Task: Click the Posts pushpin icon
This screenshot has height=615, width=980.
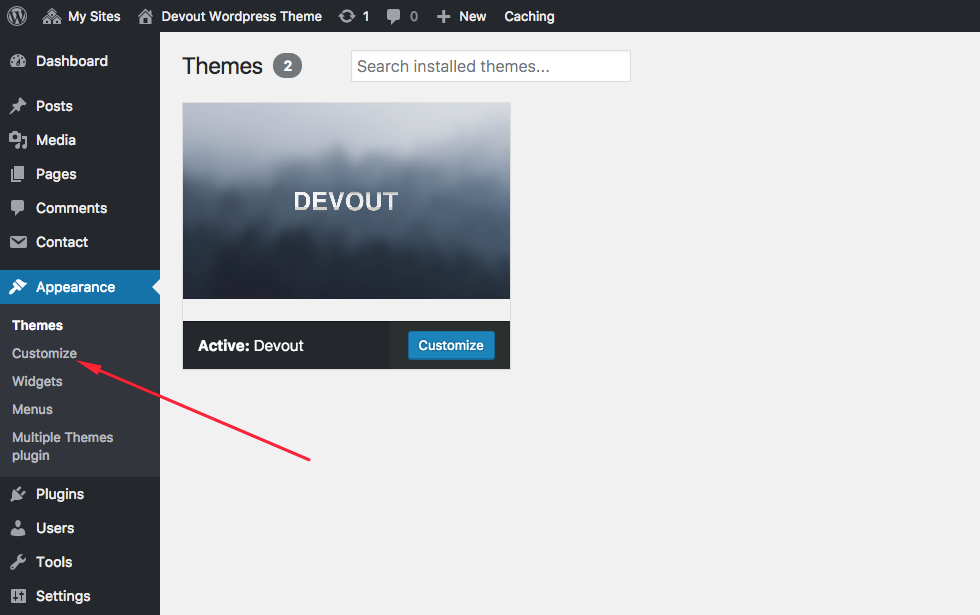Action: click(18, 106)
